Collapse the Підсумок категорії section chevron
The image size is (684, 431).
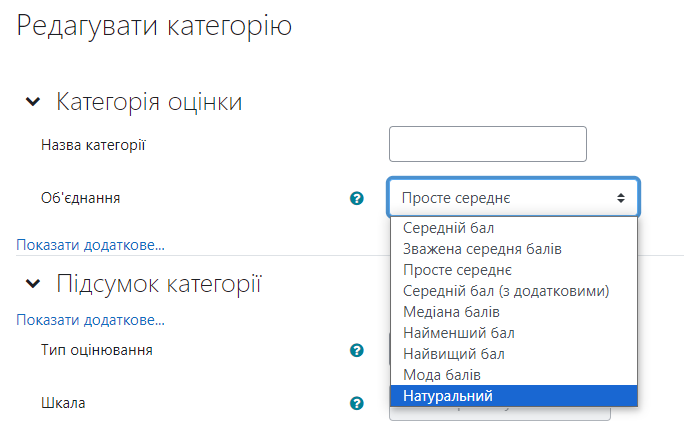33,284
